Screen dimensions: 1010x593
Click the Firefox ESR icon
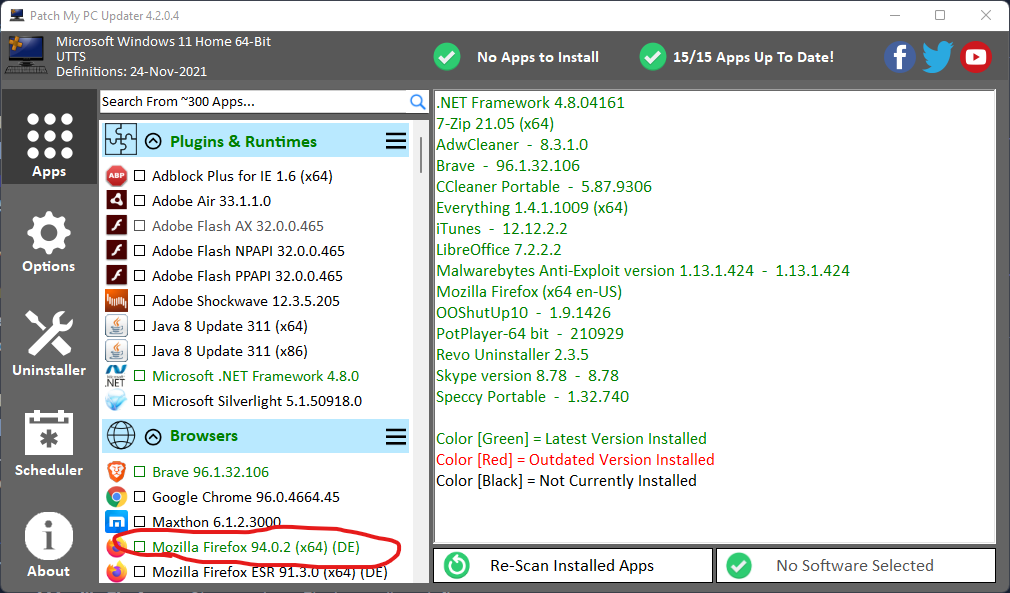click(x=117, y=572)
